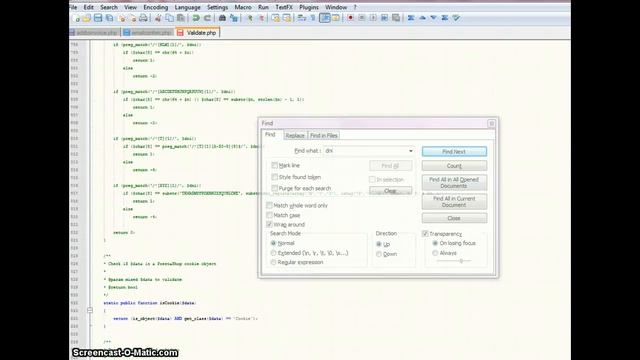Open the TextFX menu
640x360 pixels.
(x=284, y=7)
